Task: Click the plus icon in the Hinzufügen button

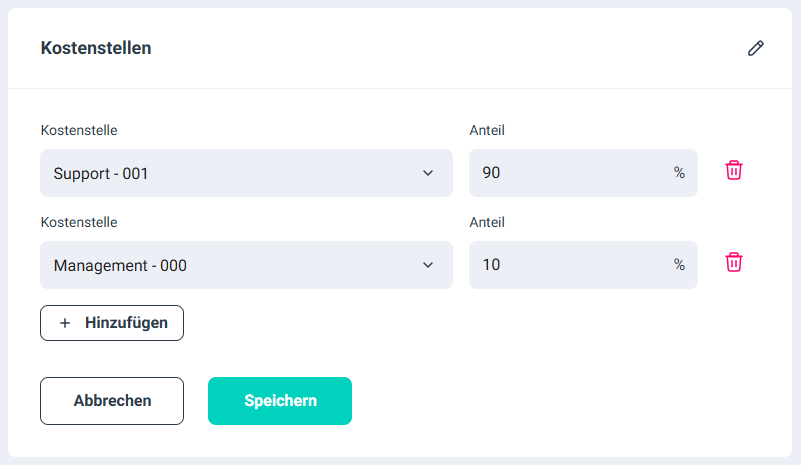Action: pyautogui.click(x=65, y=323)
